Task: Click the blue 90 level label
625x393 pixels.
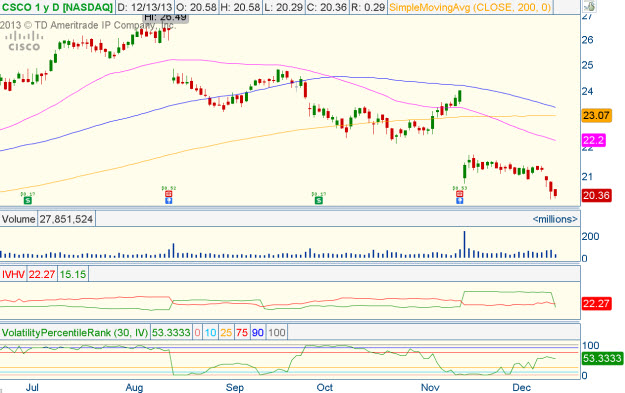Action: (257, 332)
